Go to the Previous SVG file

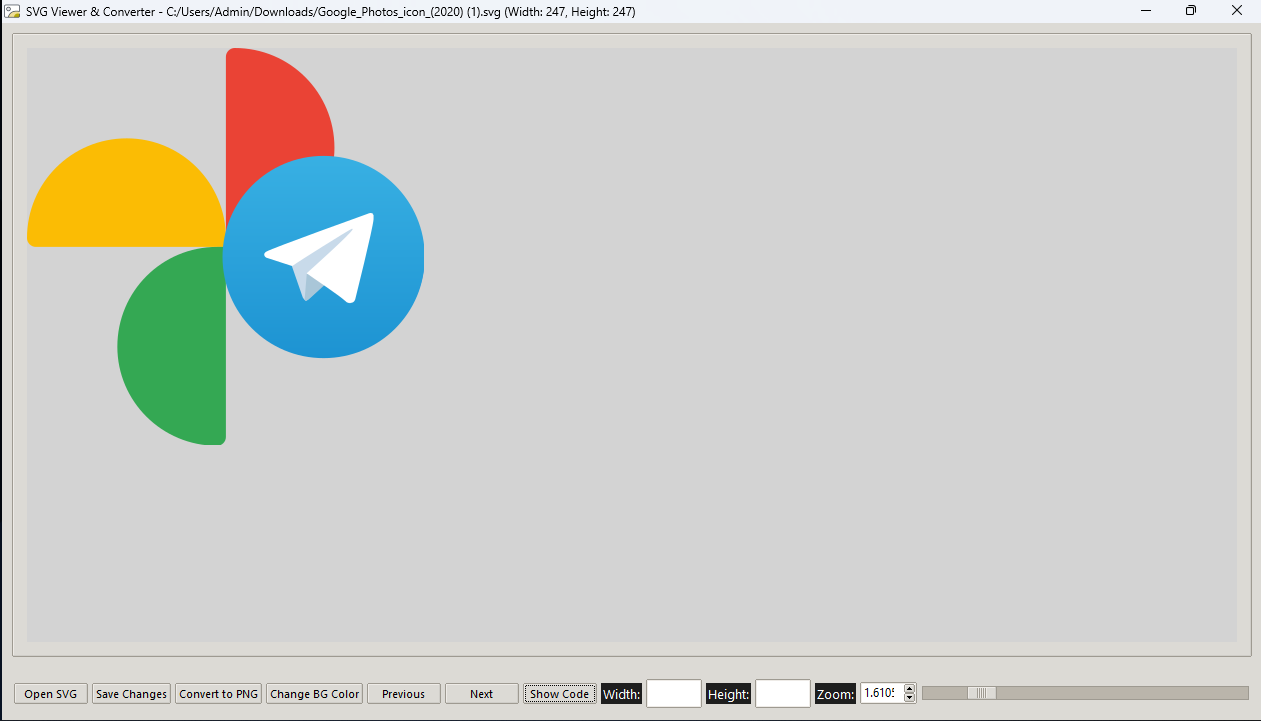coord(404,694)
